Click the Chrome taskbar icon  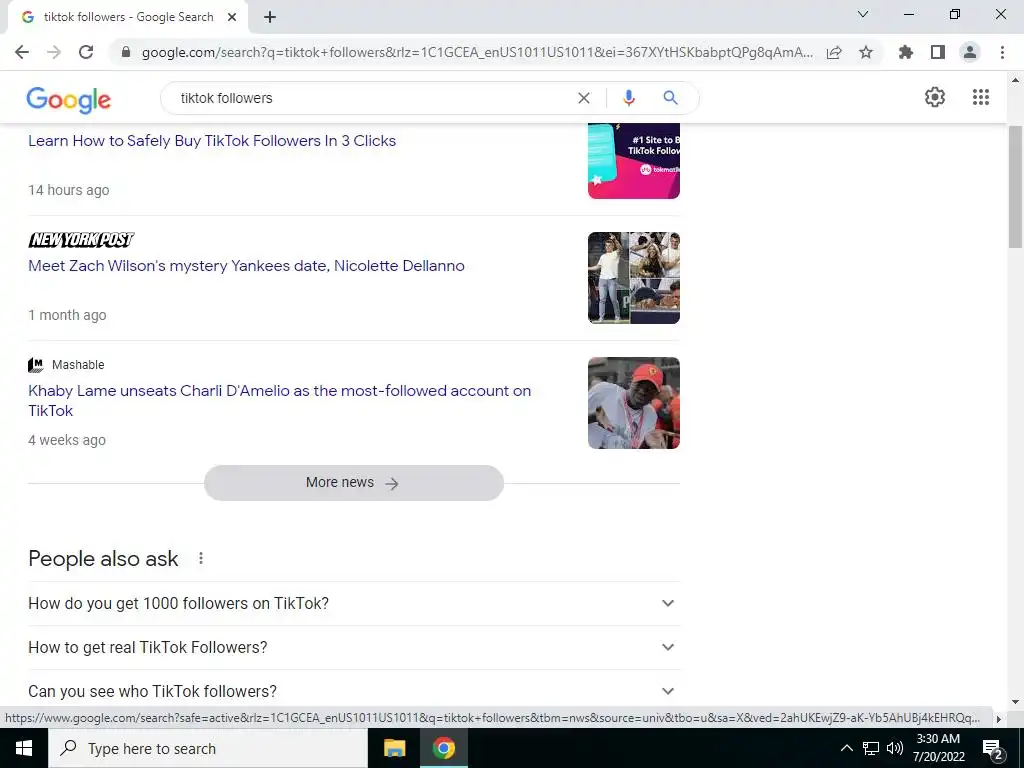(443, 748)
